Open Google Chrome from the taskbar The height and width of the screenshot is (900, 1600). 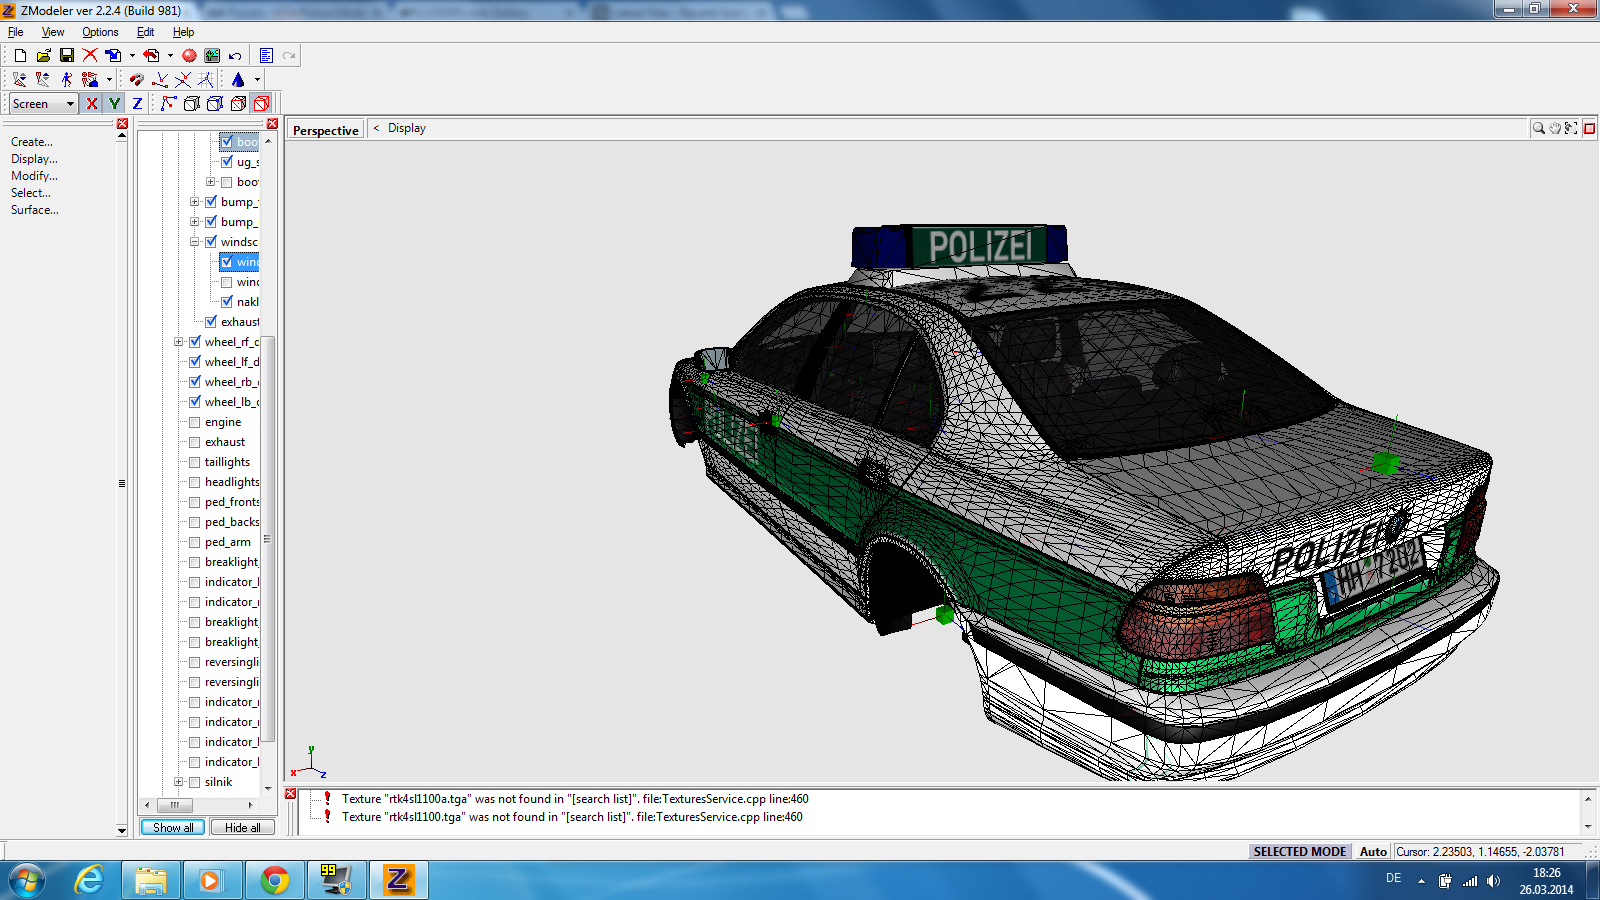275,880
